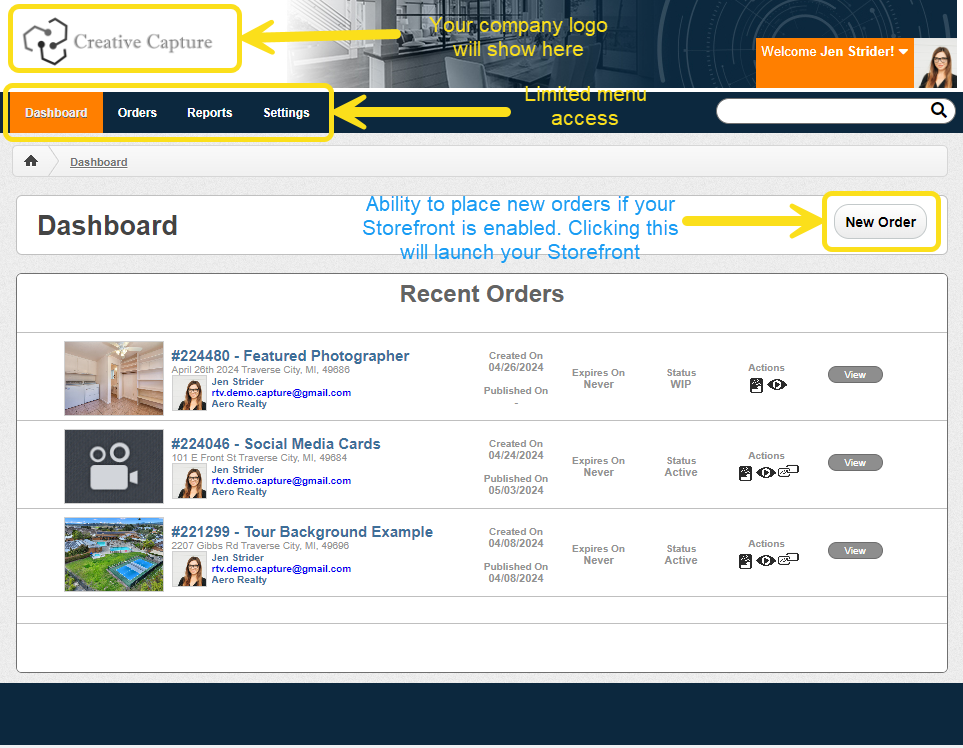Click the Dashboard breadcrumb link
The image size is (963, 748).
click(99, 162)
